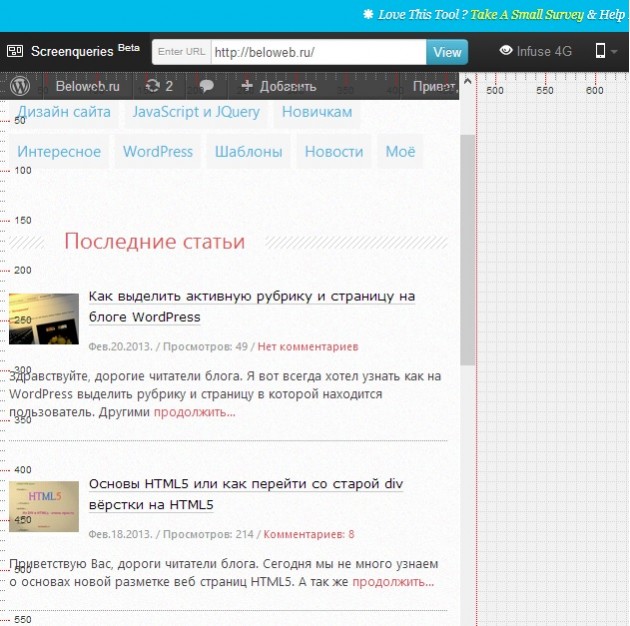Open the HTML5 article thumbnail

click(44, 506)
